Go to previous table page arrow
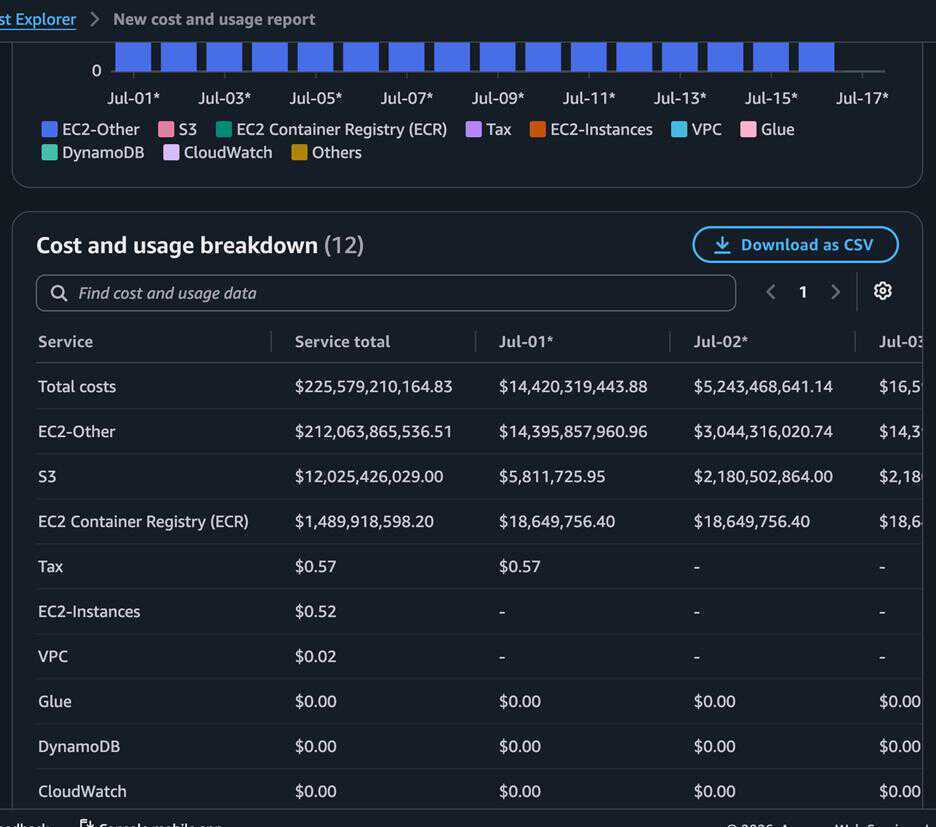Viewport: 936px width, 827px height. click(771, 292)
